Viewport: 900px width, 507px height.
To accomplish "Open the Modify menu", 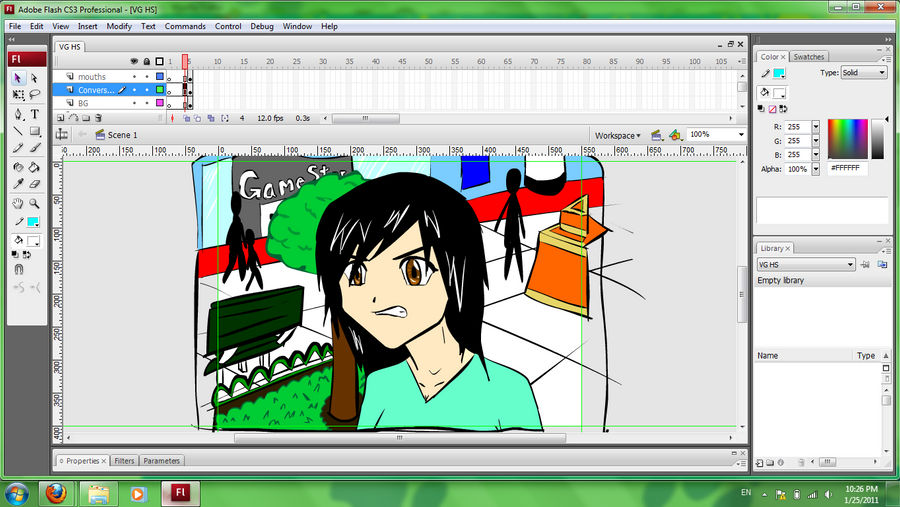I will [x=119, y=26].
